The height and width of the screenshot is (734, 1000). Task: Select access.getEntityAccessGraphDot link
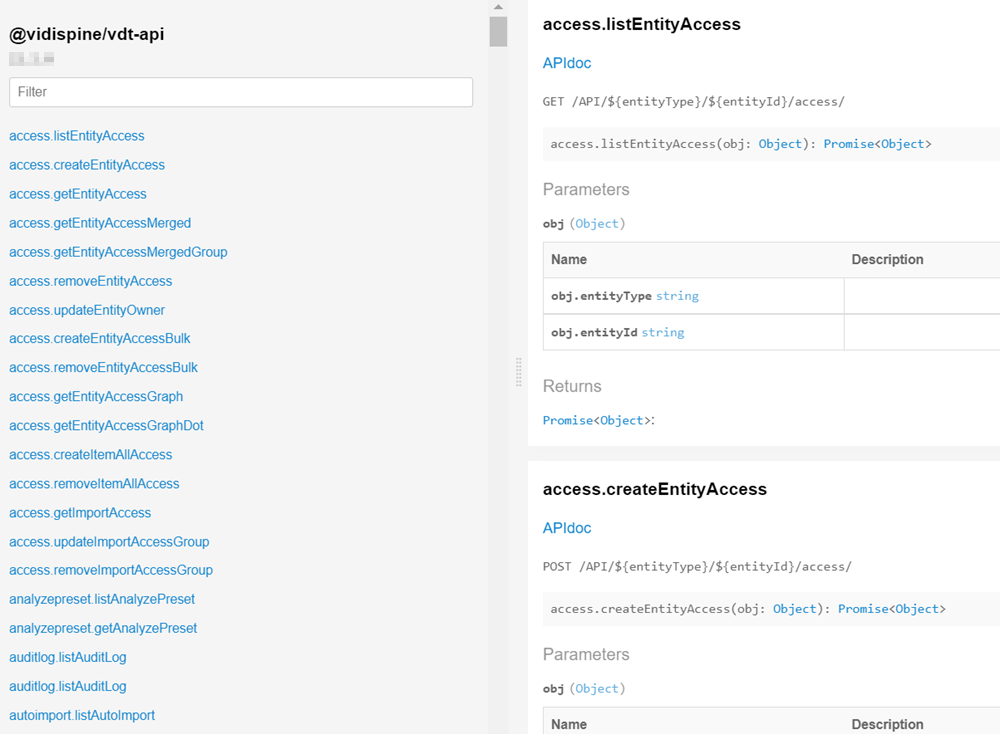click(106, 426)
